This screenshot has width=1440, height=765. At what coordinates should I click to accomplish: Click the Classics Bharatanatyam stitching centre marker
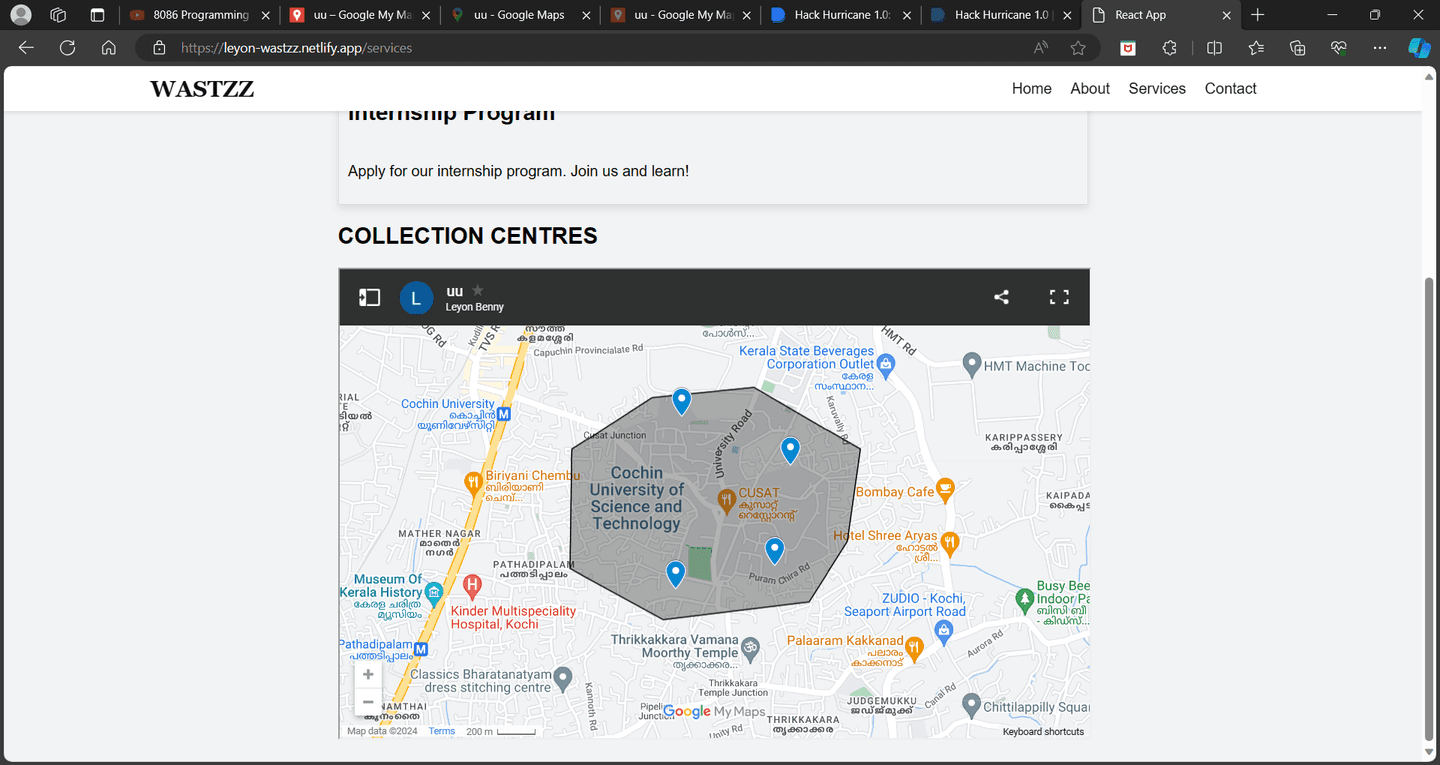point(563,679)
